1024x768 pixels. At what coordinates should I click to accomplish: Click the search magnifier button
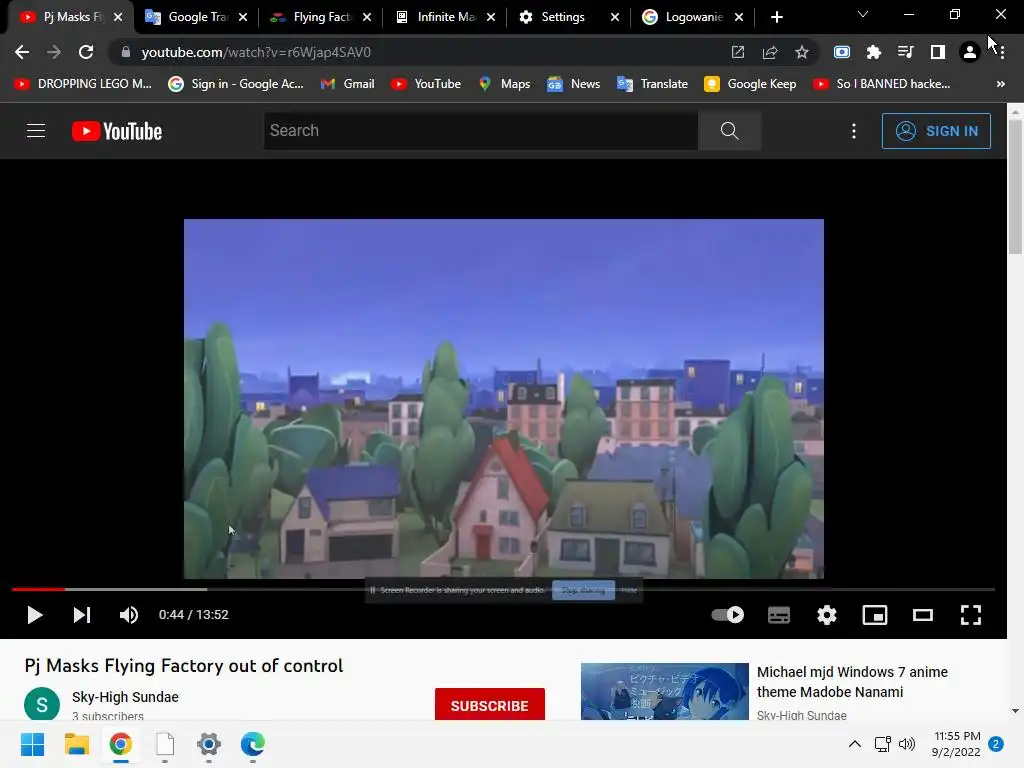(x=729, y=131)
